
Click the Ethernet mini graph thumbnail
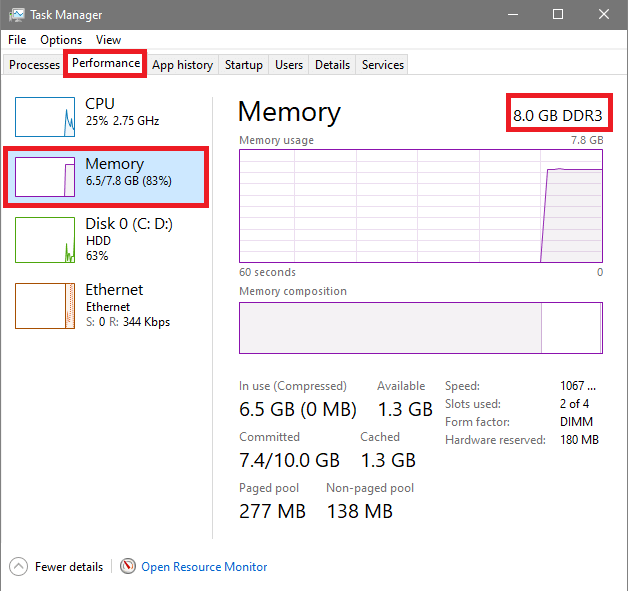tap(45, 306)
